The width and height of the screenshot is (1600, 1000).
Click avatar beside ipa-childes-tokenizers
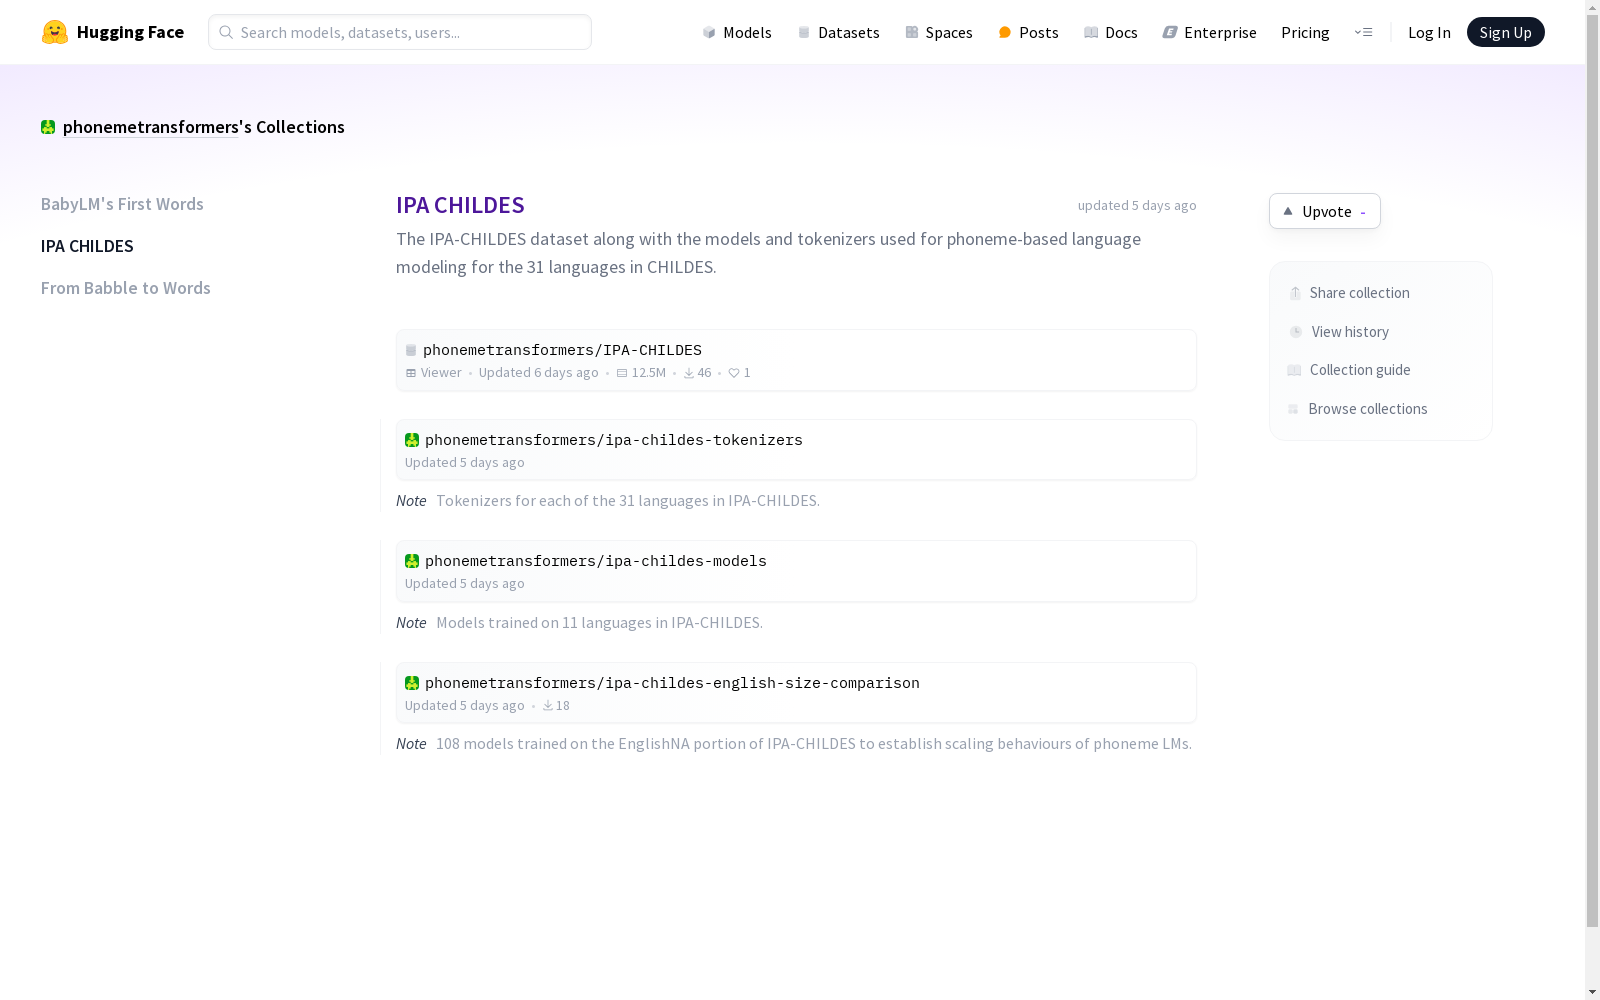pyautogui.click(x=412, y=440)
